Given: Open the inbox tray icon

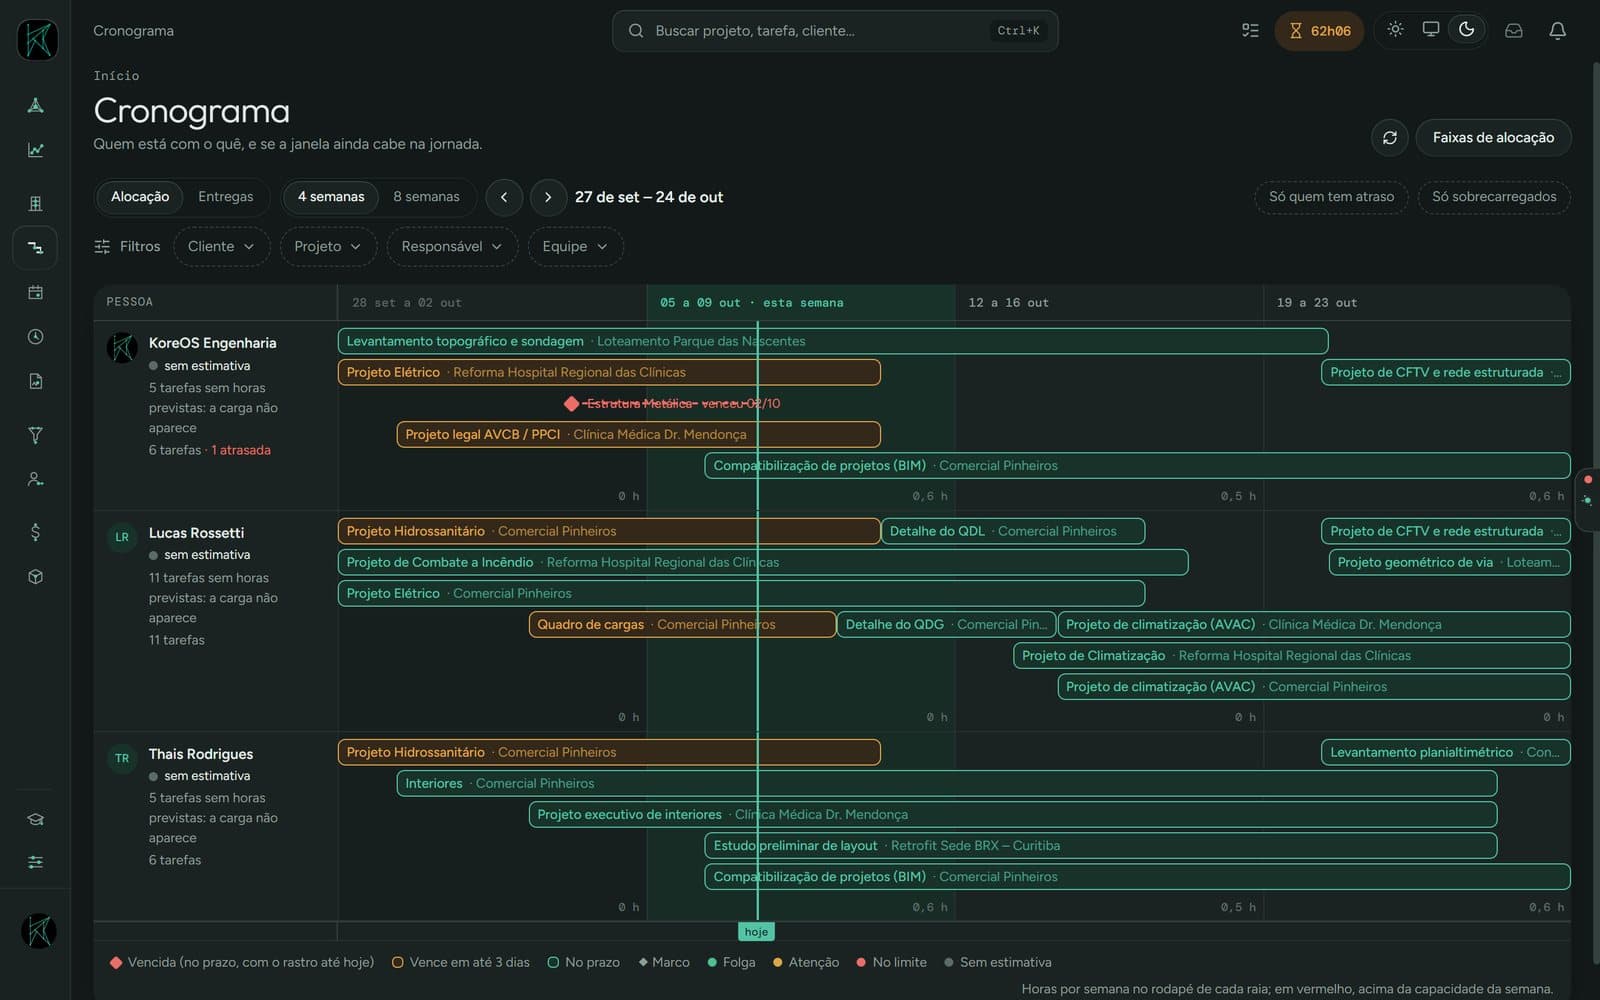Looking at the screenshot, I should (1514, 30).
